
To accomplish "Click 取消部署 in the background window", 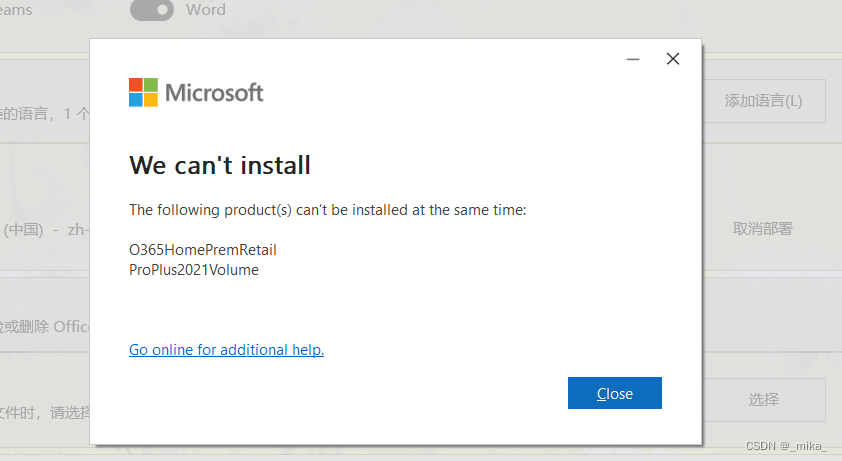I will [763, 228].
